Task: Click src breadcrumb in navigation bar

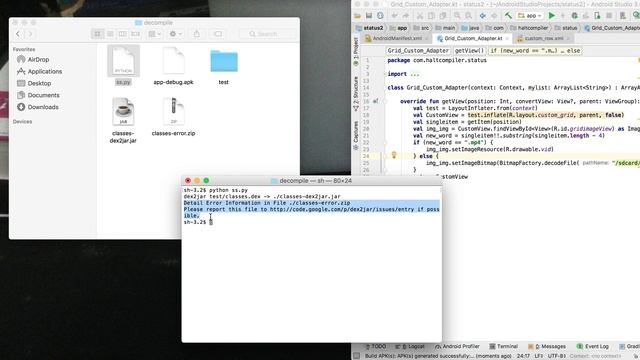Action: point(421,28)
